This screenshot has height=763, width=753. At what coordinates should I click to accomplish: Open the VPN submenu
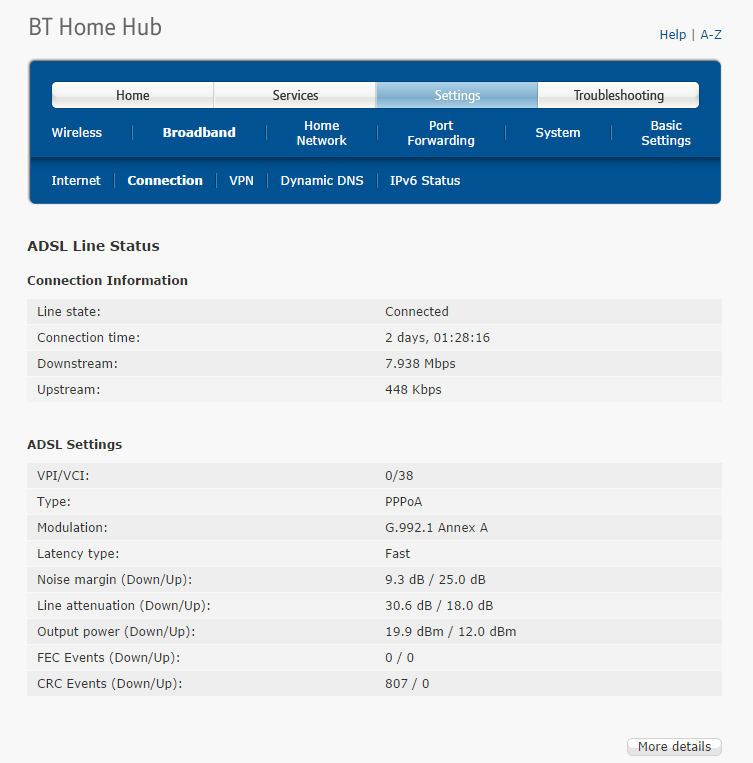tap(241, 181)
